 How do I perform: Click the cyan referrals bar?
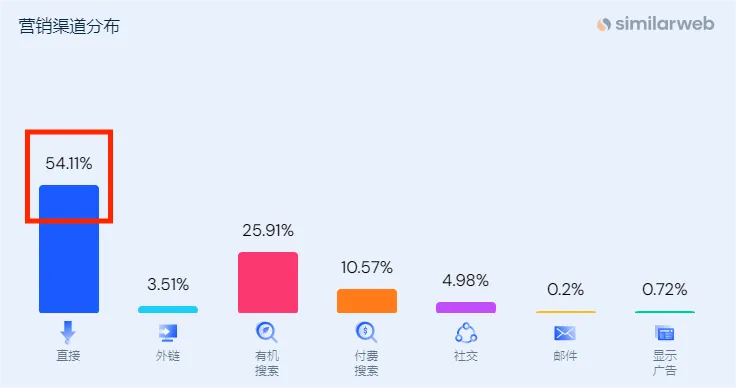coord(168,310)
